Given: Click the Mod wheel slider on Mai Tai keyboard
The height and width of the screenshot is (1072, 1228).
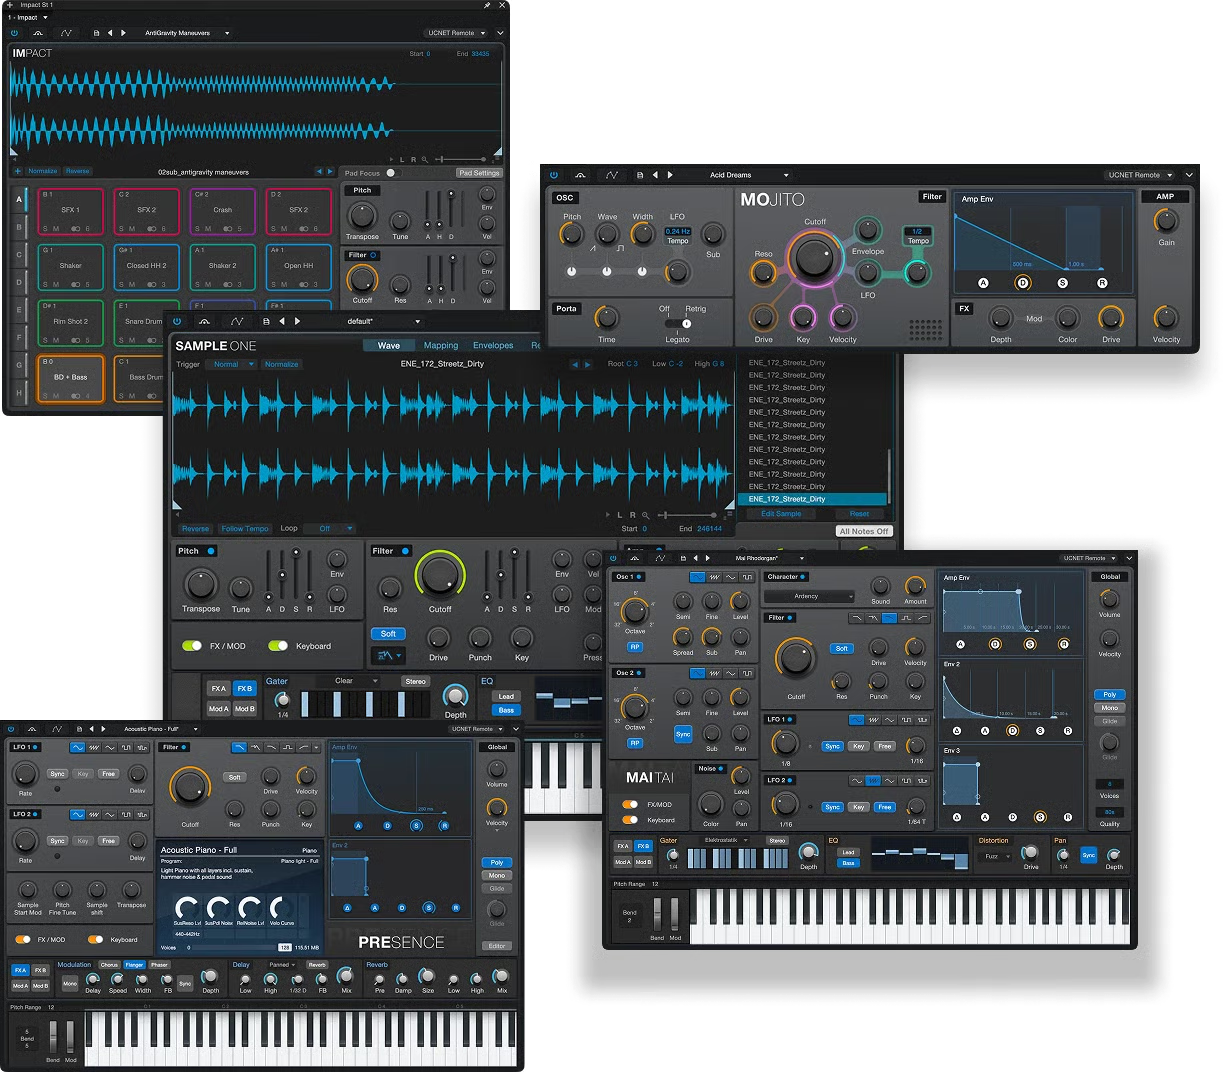Looking at the screenshot, I should point(675,915).
